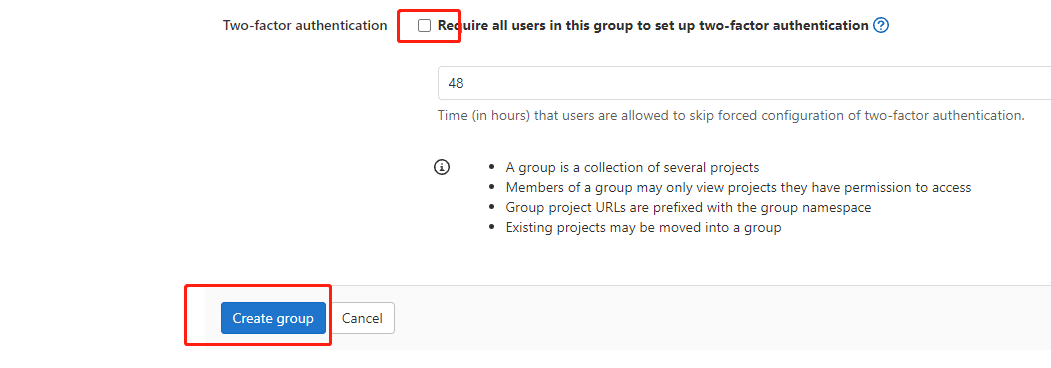Enable the two-factor authentication requirement checkbox
This screenshot has width=1051, height=368.
(424, 25)
